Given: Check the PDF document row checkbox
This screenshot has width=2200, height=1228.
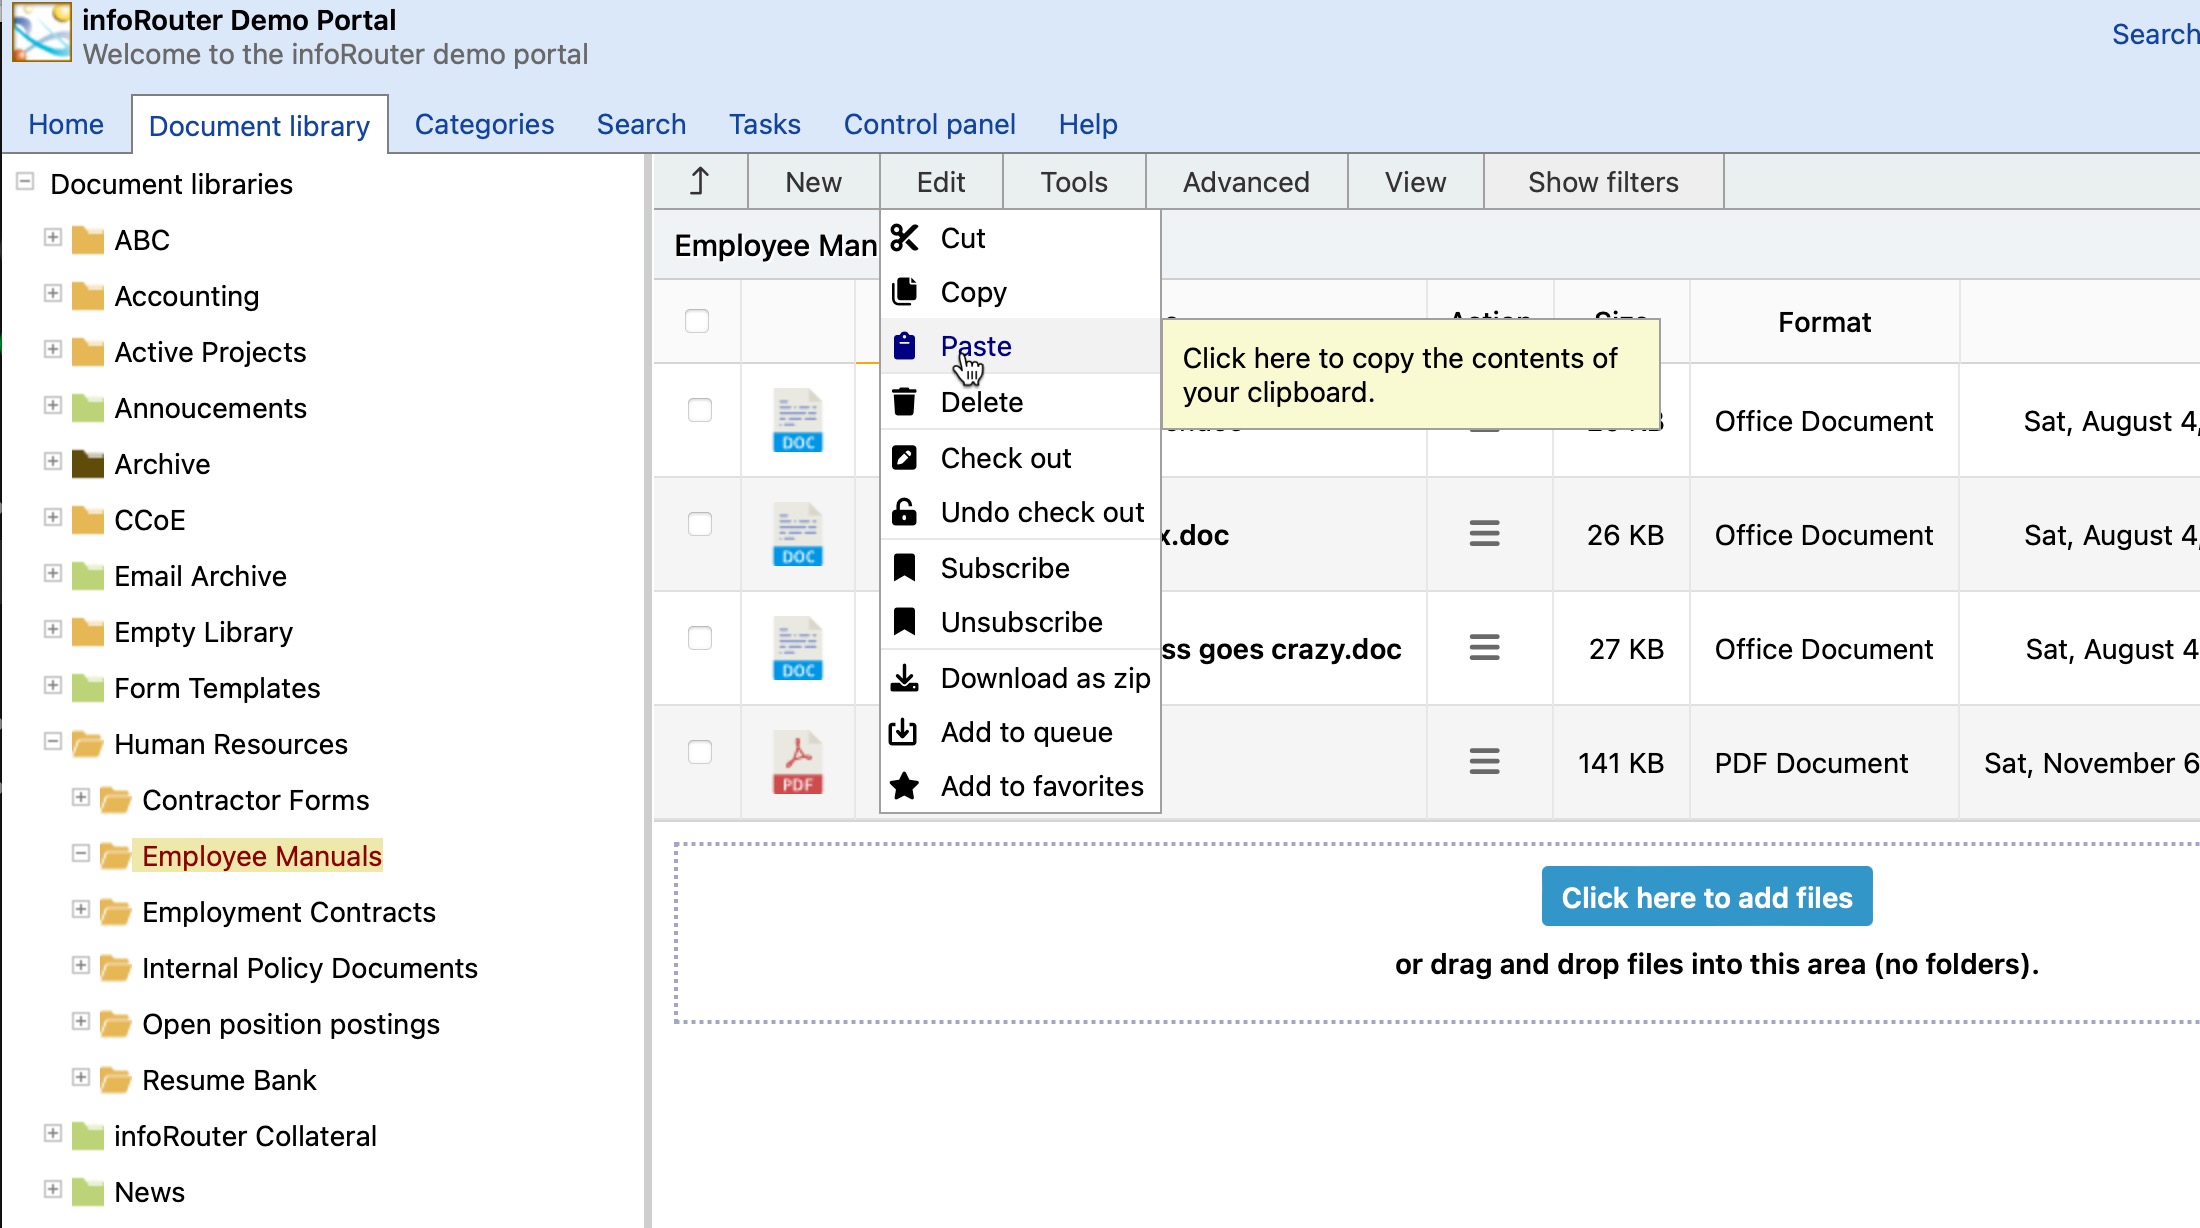Looking at the screenshot, I should (700, 752).
